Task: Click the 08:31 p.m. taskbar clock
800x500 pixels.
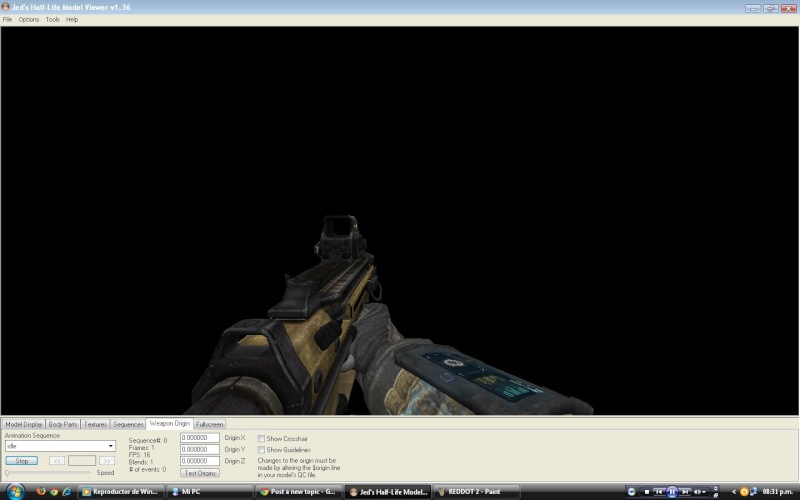Action: pos(777,492)
